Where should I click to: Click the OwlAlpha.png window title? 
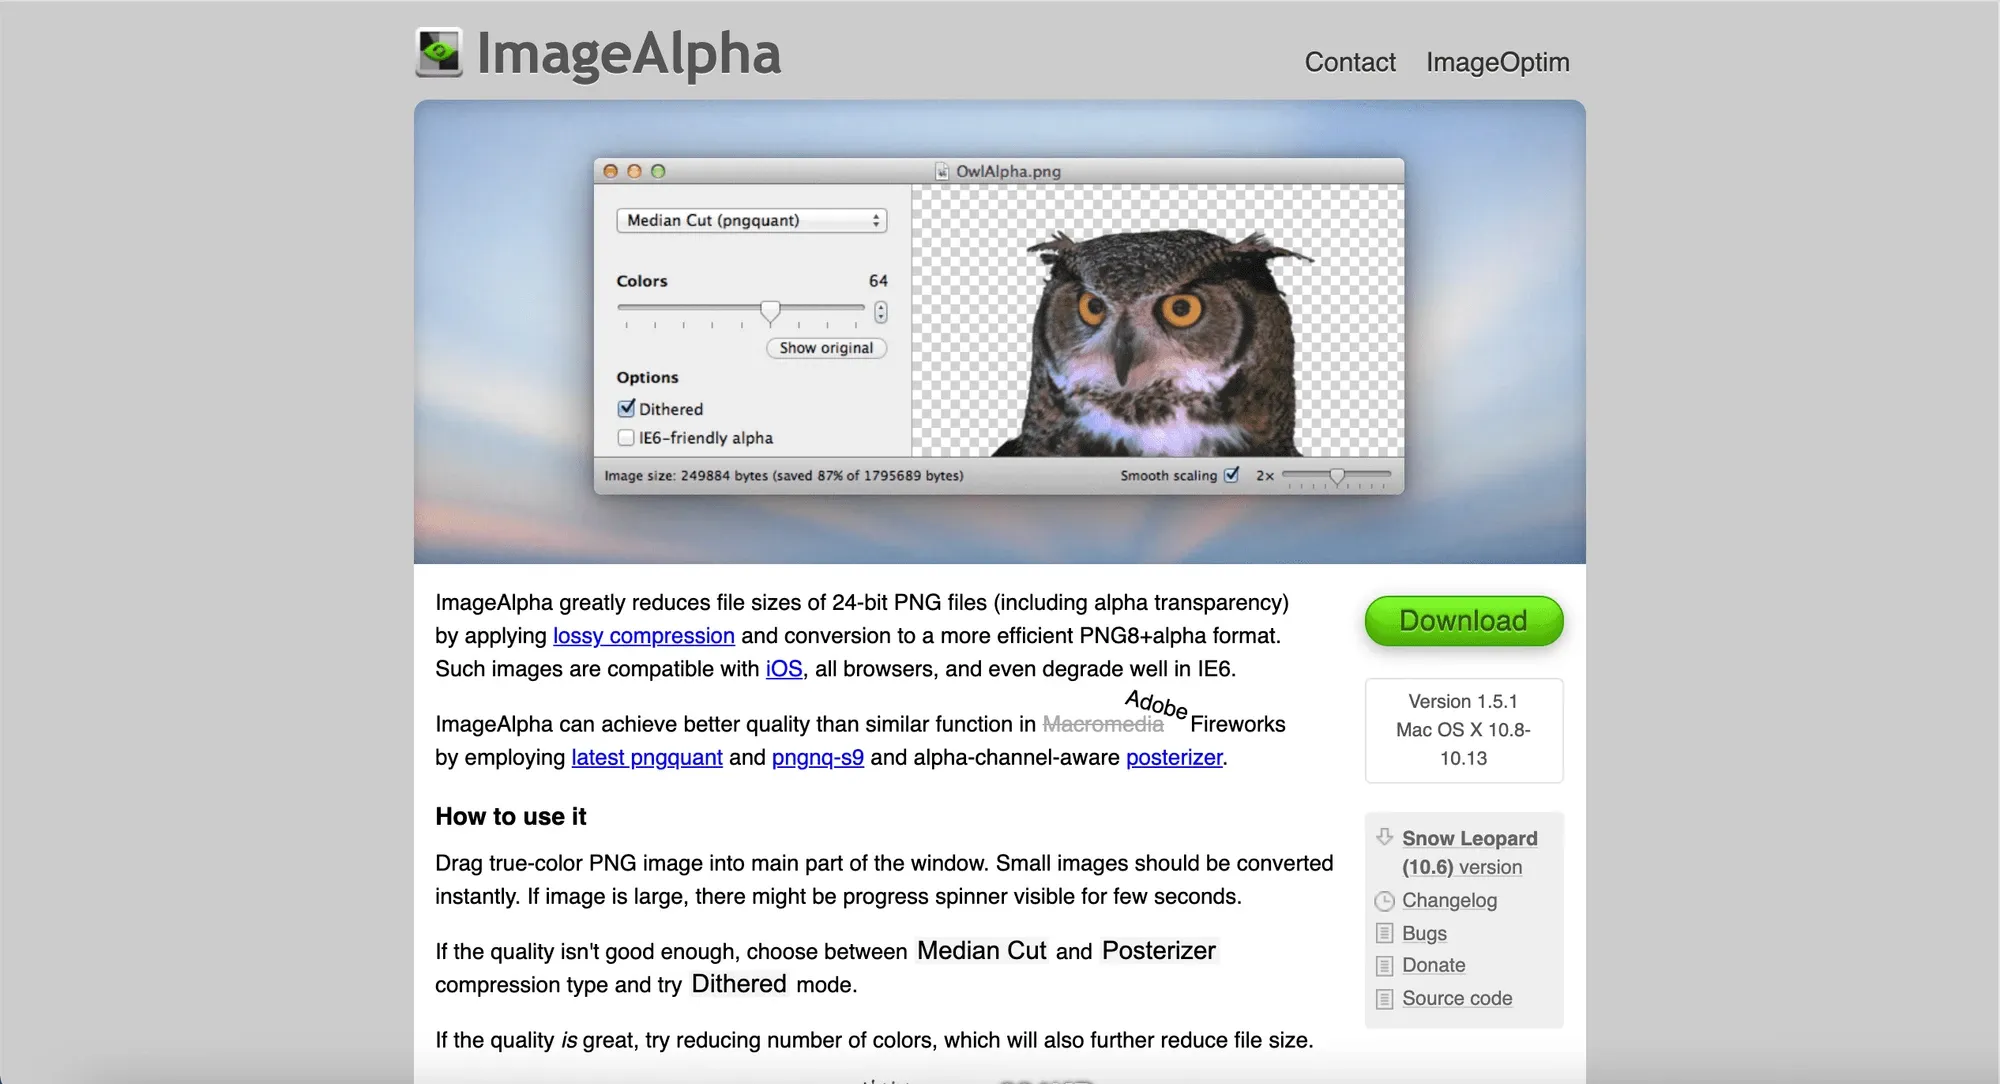click(1008, 171)
